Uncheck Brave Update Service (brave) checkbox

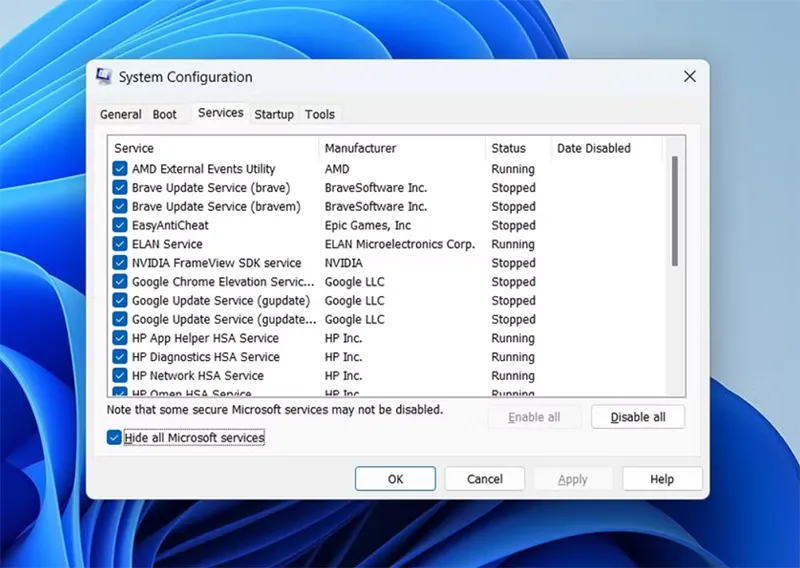click(x=120, y=188)
